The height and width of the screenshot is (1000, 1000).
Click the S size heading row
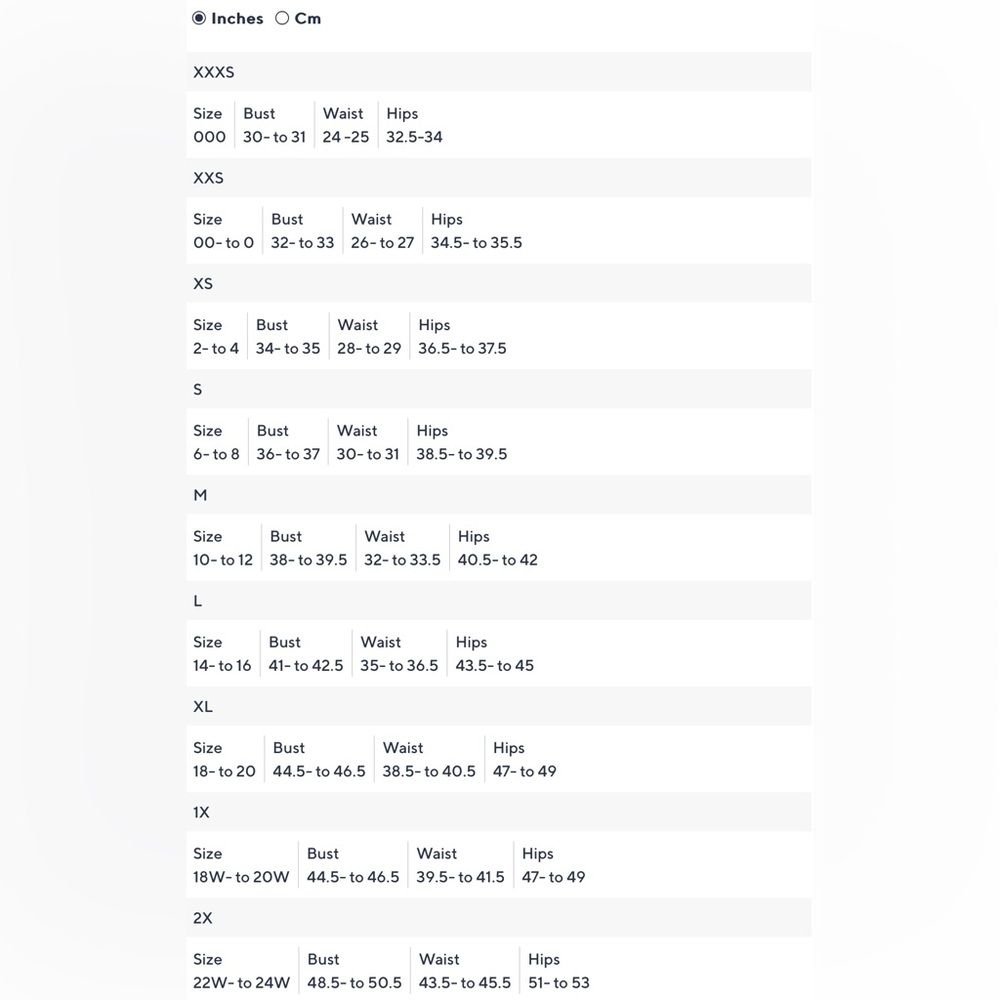coord(499,390)
